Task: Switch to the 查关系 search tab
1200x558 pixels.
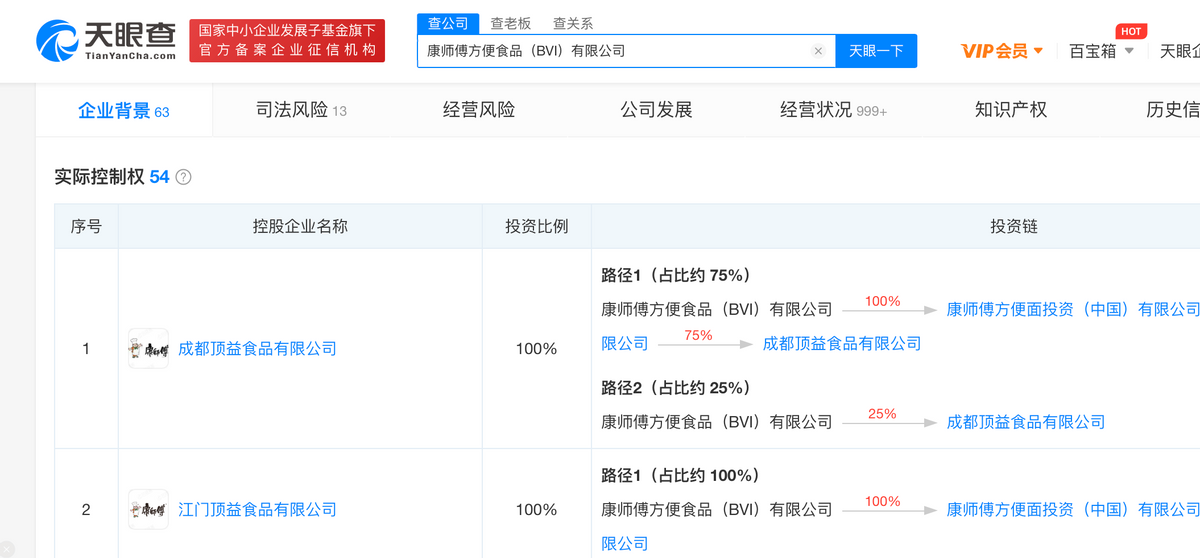Action: point(572,23)
